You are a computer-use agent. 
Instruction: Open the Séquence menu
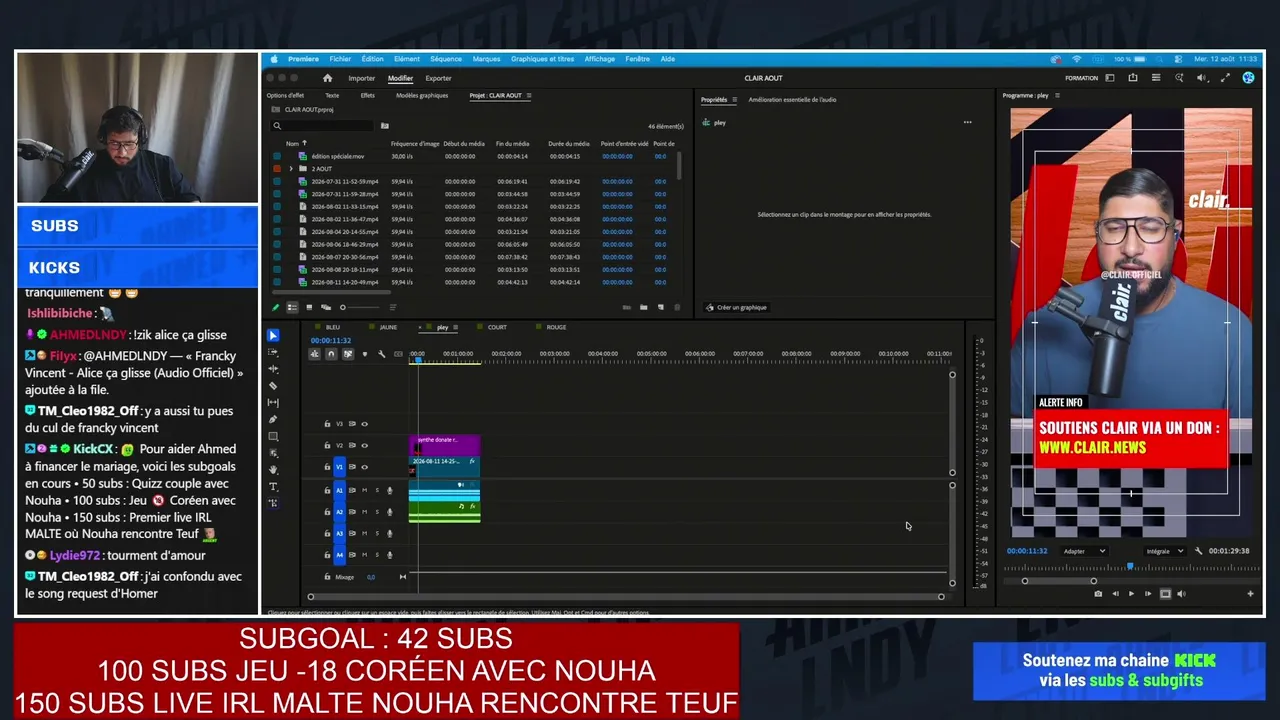[x=446, y=59]
